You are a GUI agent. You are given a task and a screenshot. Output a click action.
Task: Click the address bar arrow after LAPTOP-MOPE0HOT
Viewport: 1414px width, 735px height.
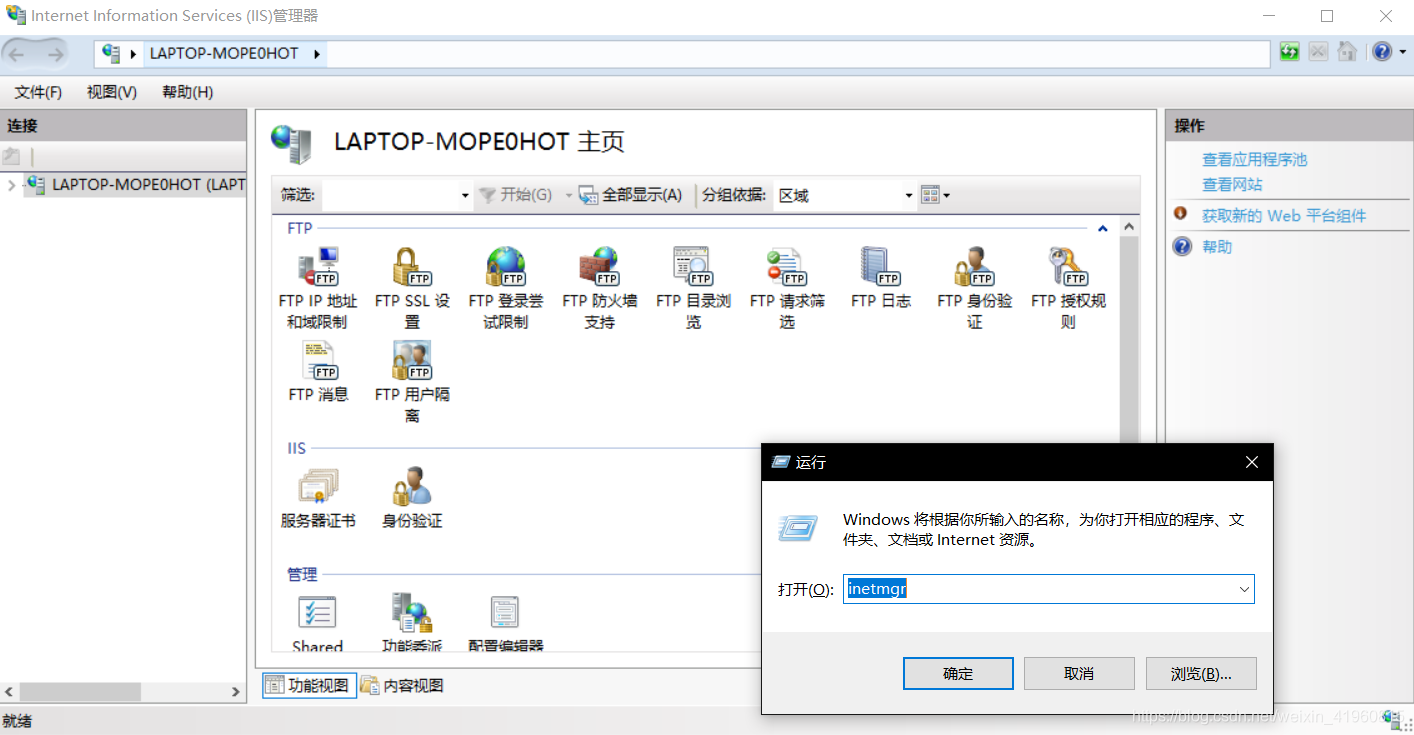317,54
